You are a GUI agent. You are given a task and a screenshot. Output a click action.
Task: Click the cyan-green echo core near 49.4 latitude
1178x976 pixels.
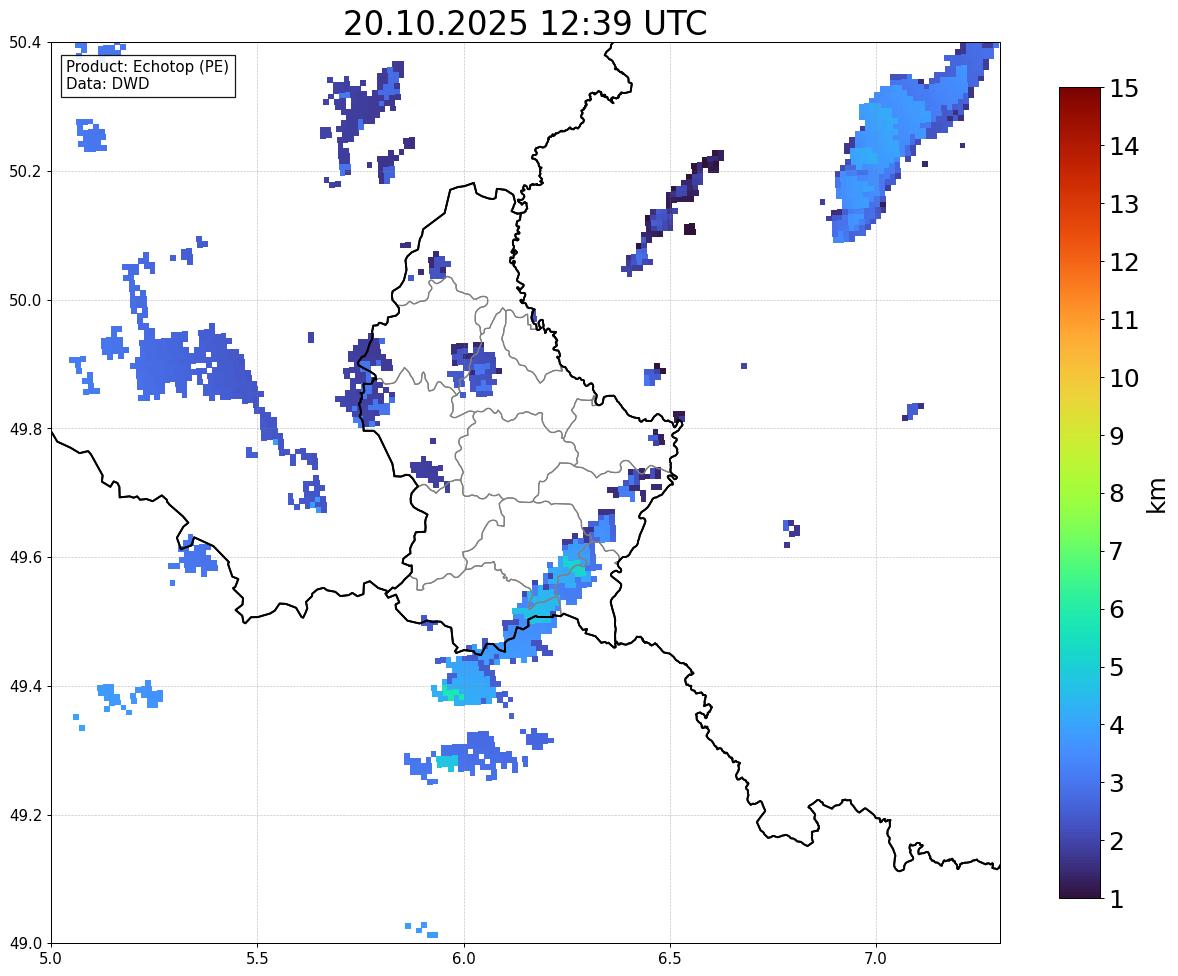click(x=452, y=693)
